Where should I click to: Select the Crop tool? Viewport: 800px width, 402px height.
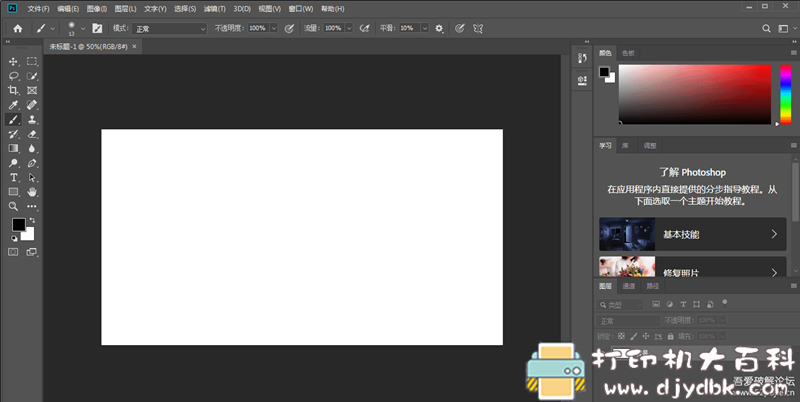[x=13, y=90]
